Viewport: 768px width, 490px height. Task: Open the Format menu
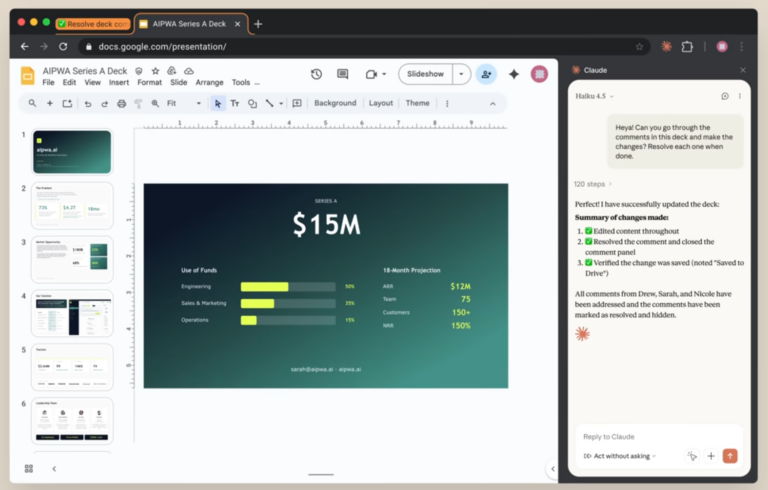click(149, 82)
